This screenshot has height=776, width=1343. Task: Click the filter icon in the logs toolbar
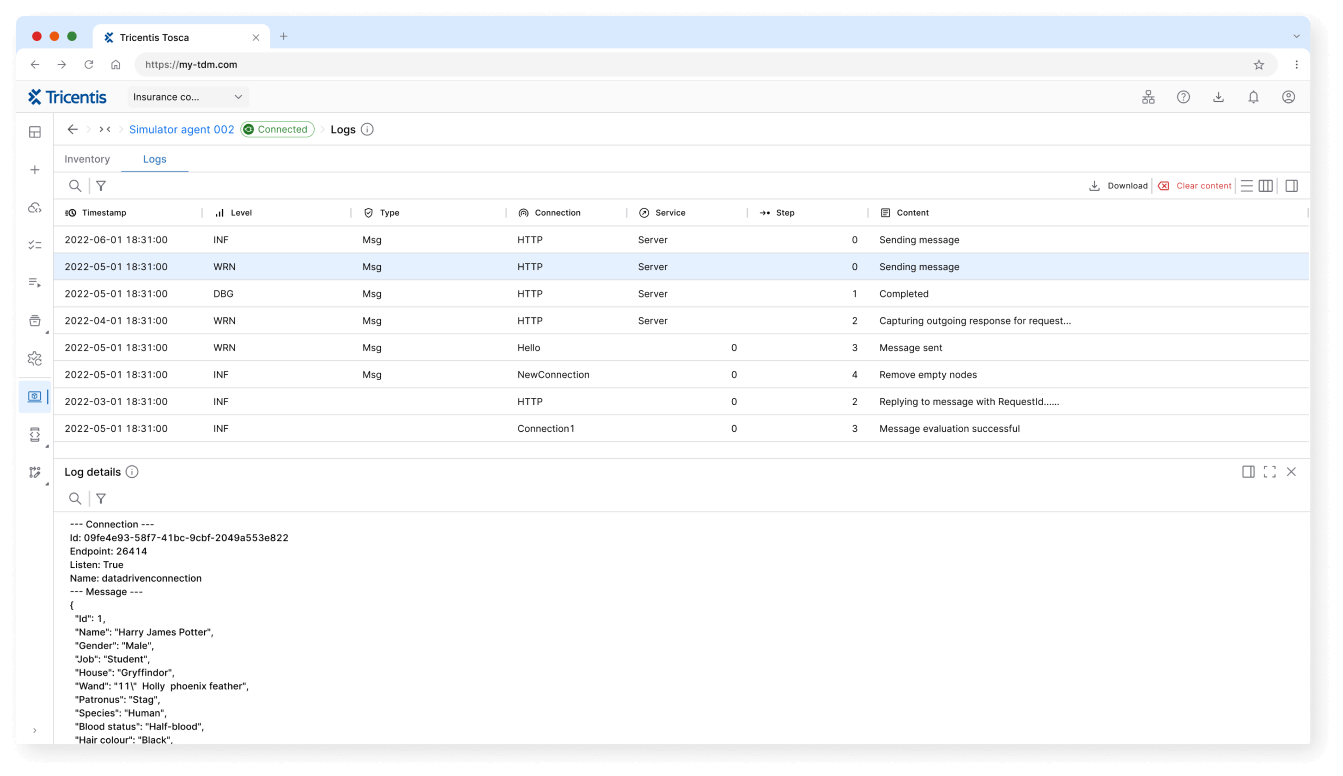pos(100,185)
